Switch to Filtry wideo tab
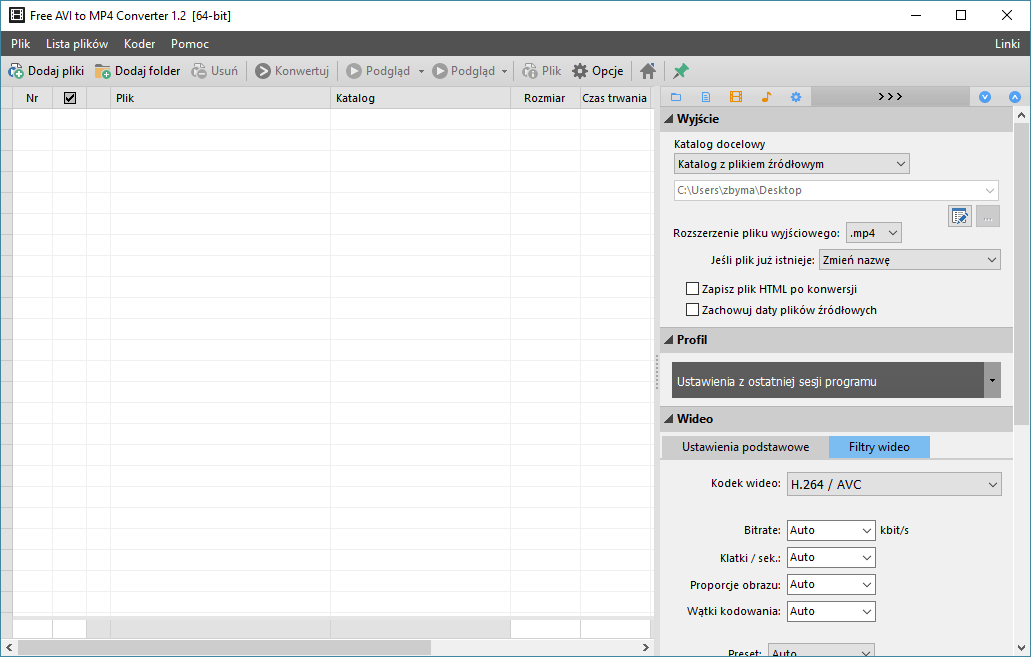Viewport: 1031px width, 657px height. click(879, 447)
